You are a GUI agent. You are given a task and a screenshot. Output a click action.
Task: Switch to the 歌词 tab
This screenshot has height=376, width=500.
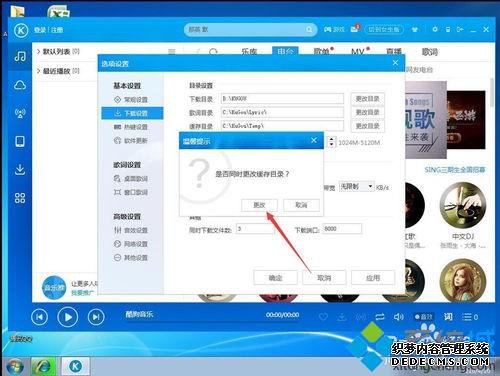pyautogui.click(x=430, y=52)
